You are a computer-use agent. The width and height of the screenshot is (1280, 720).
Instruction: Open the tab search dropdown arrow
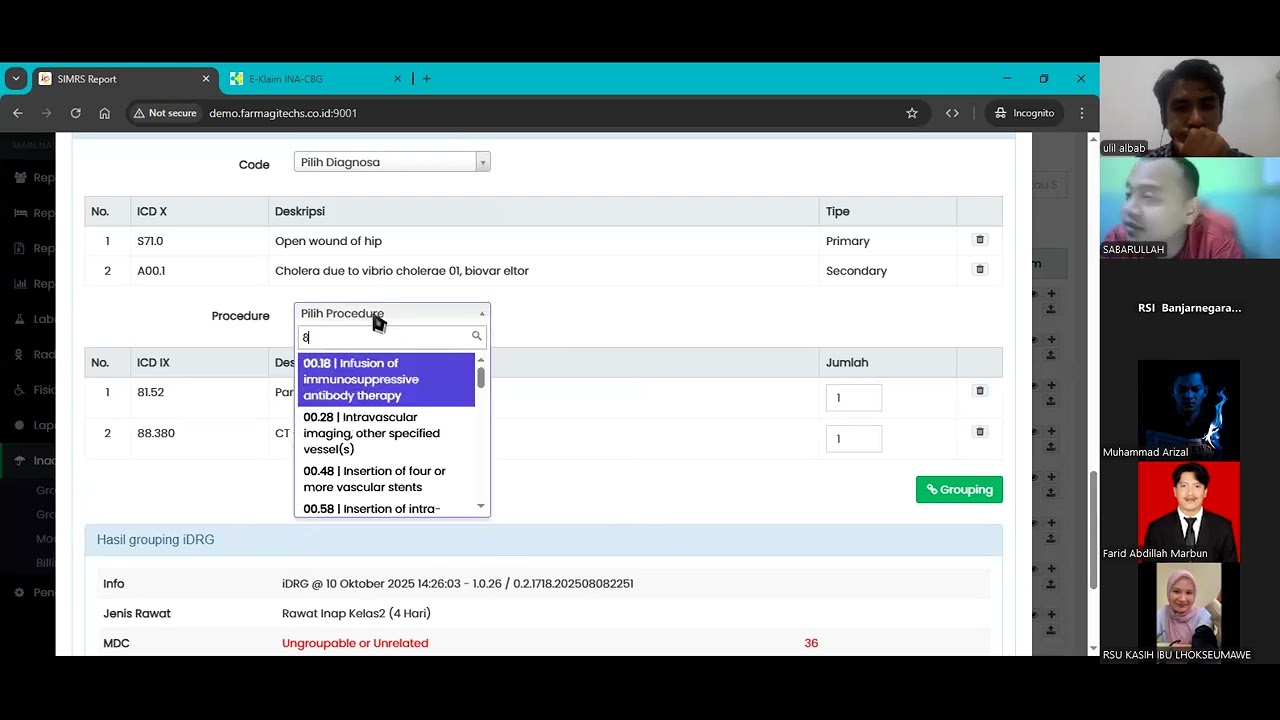point(15,79)
